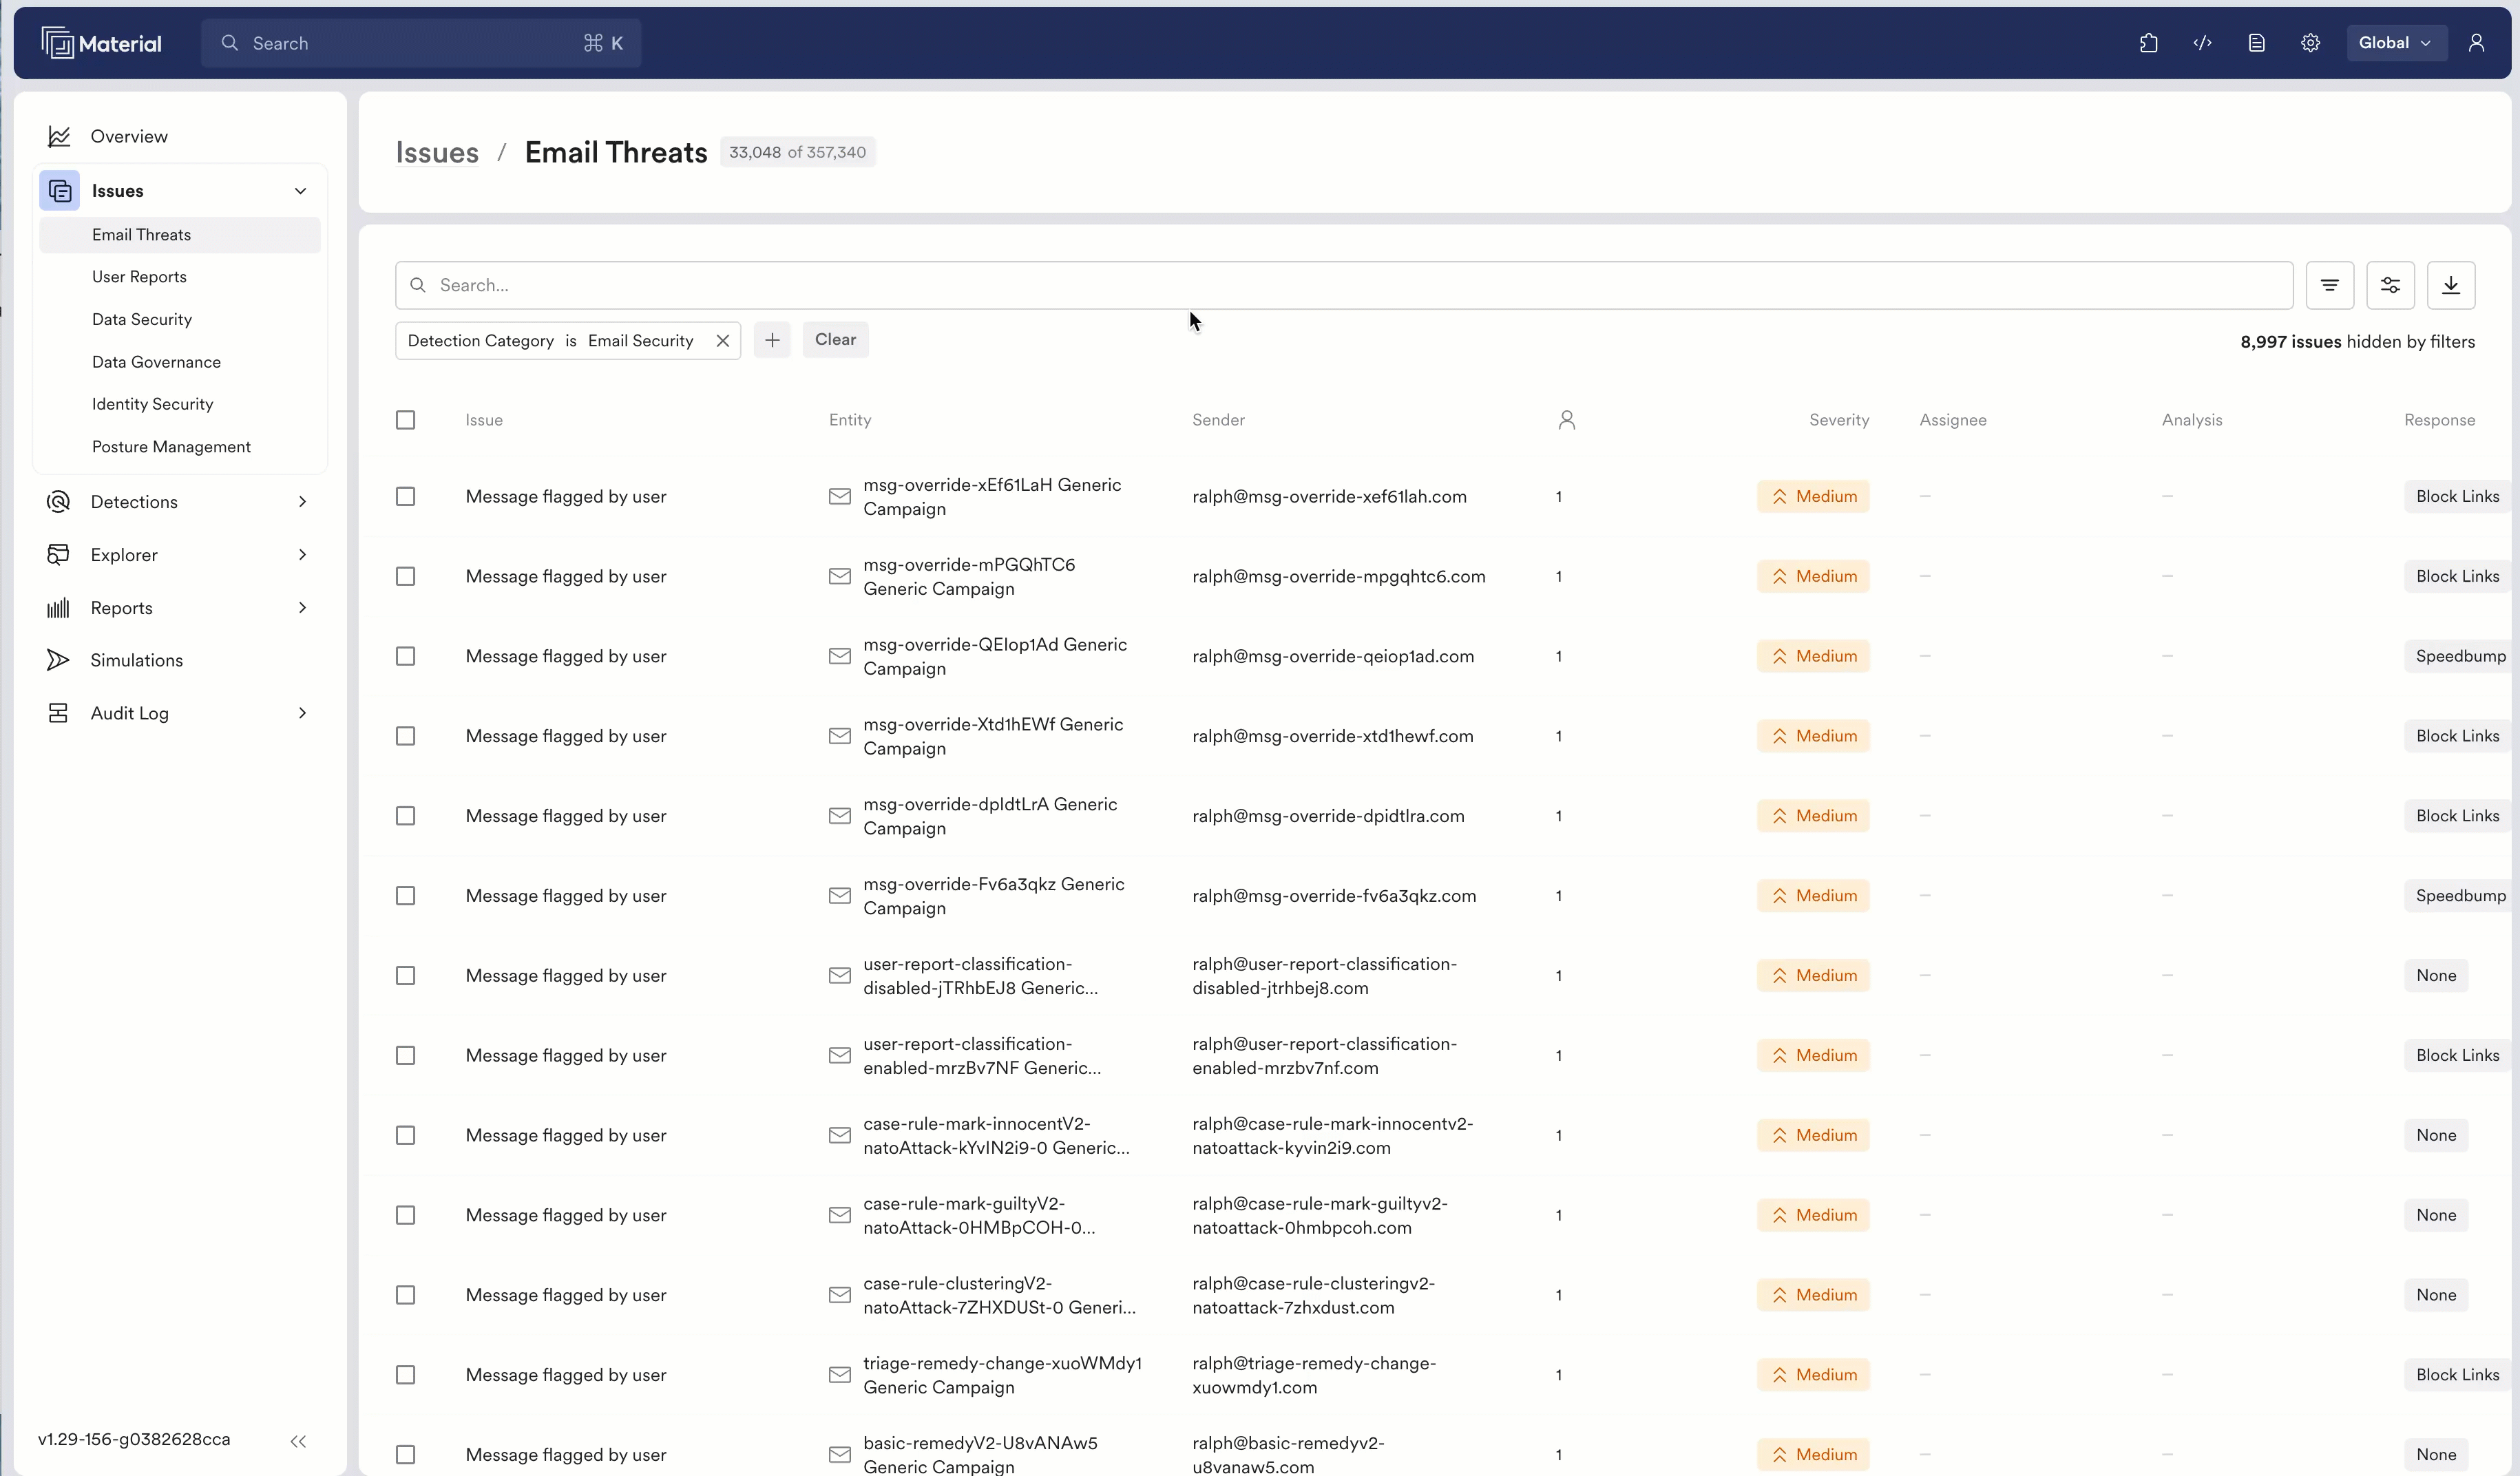Remove the Detection Category filter chip
This screenshot has height=1476, width=2520.
[x=722, y=341]
